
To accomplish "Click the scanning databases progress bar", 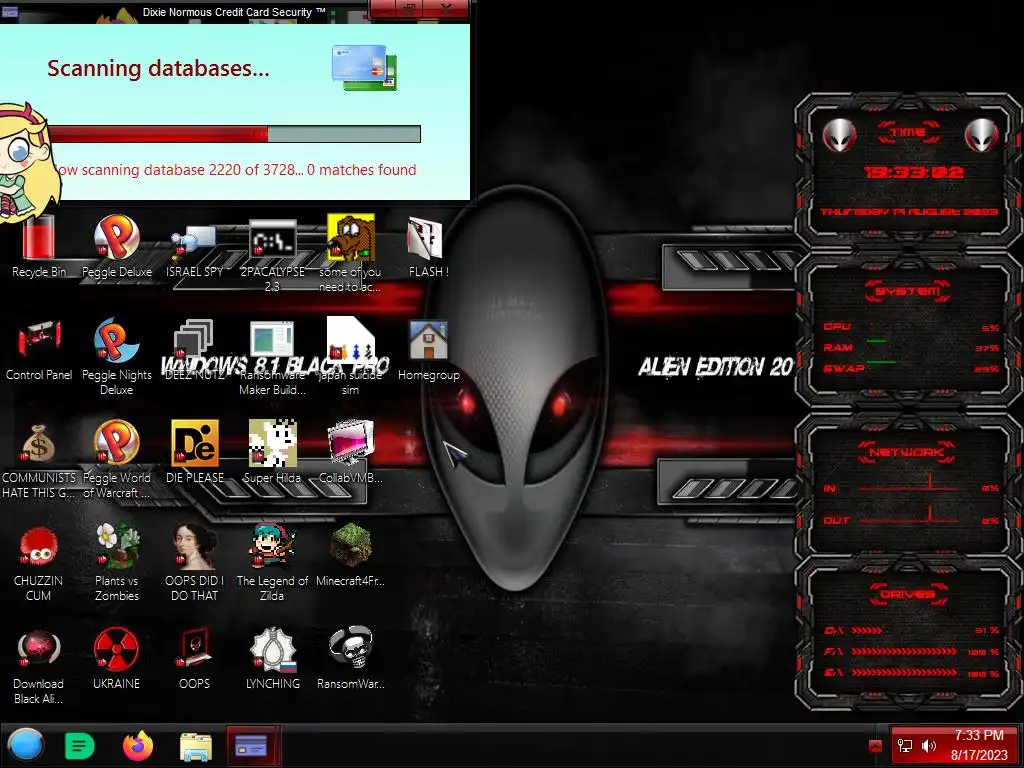I will [x=234, y=135].
